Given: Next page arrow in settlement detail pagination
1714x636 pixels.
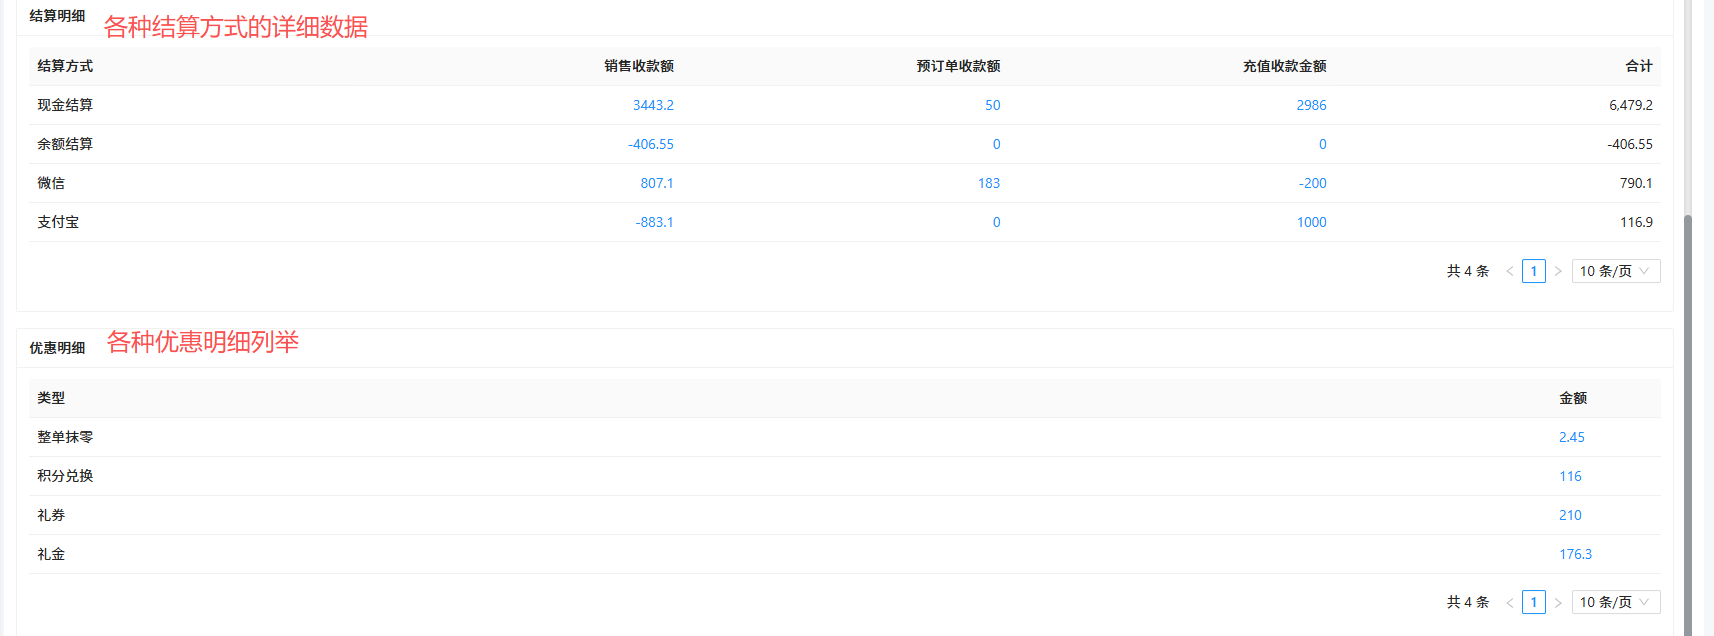Looking at the screenshot, I should click(x=1558, y=271).
